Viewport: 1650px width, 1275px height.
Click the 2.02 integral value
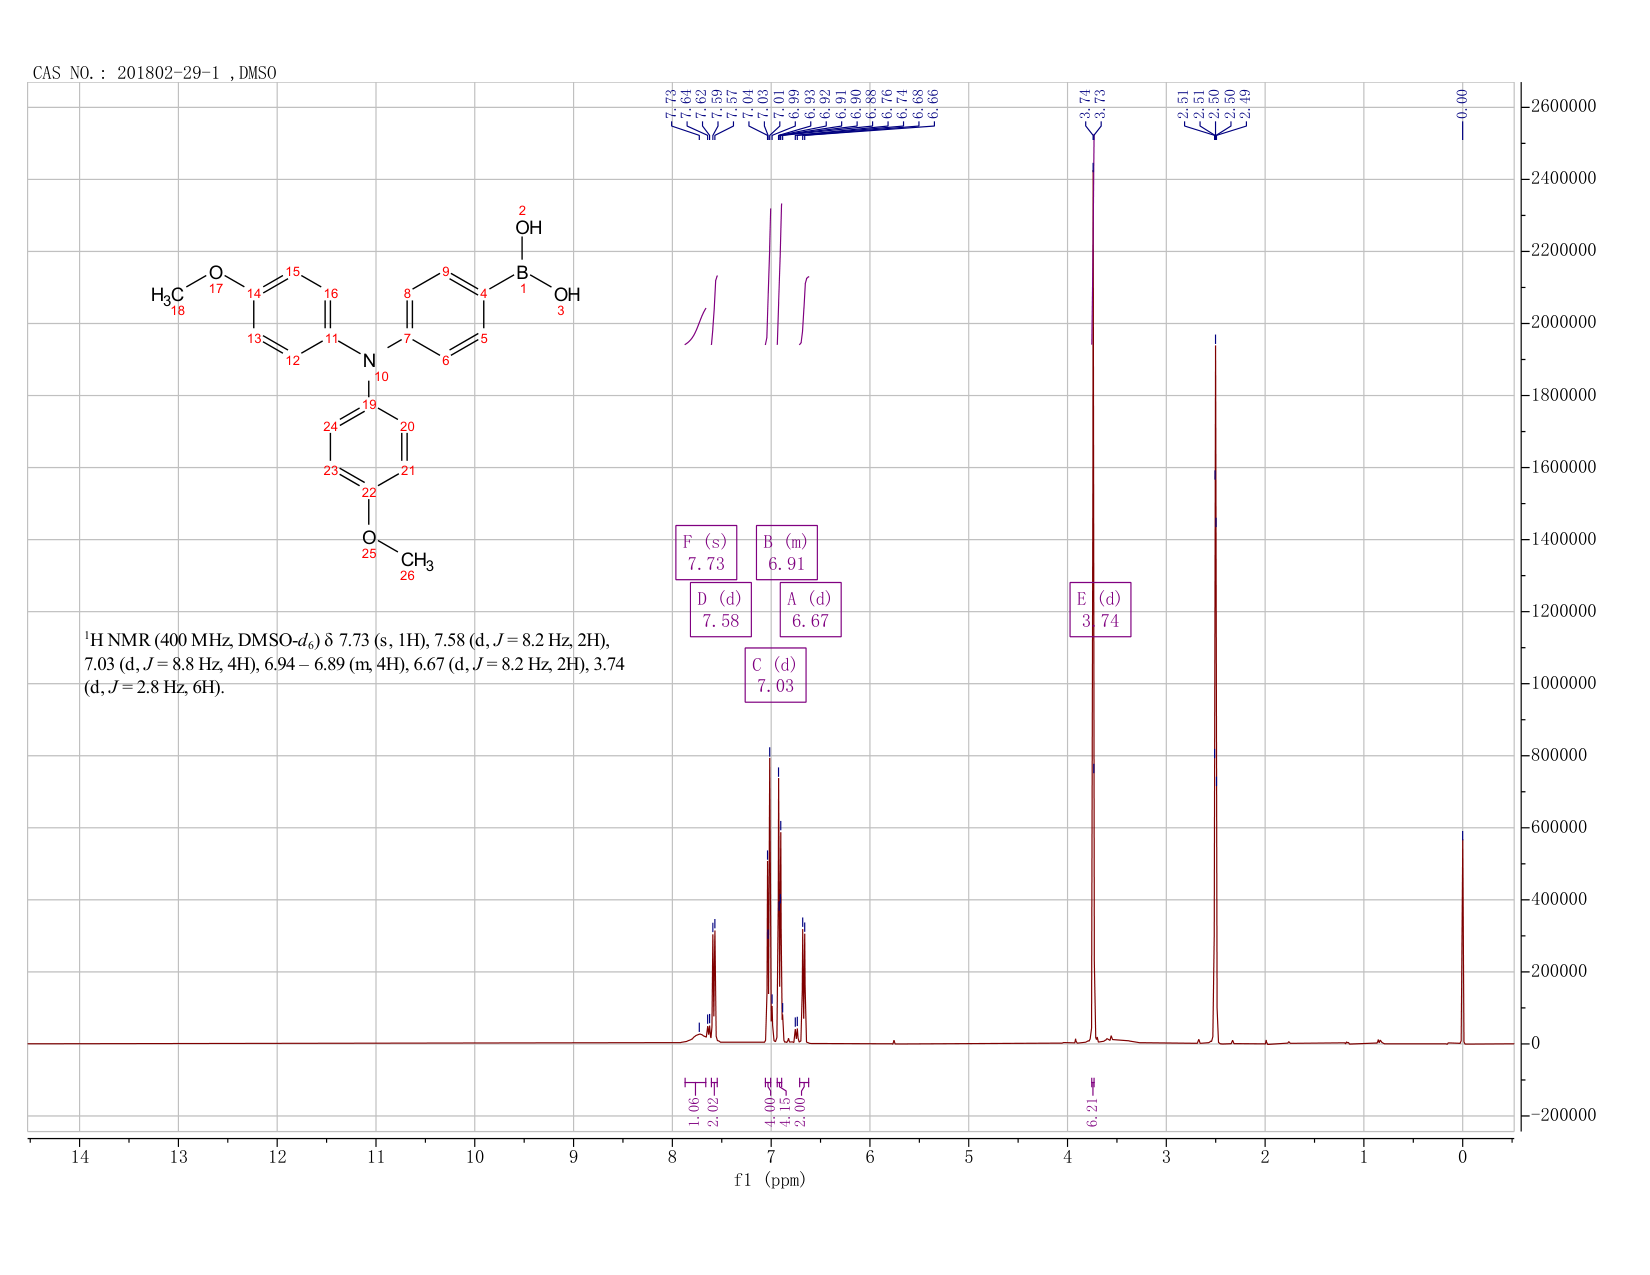tap(714, 1111)
